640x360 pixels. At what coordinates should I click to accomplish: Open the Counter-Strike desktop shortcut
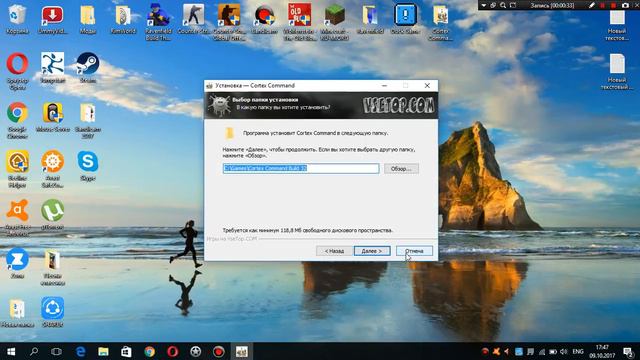point(193,19)
